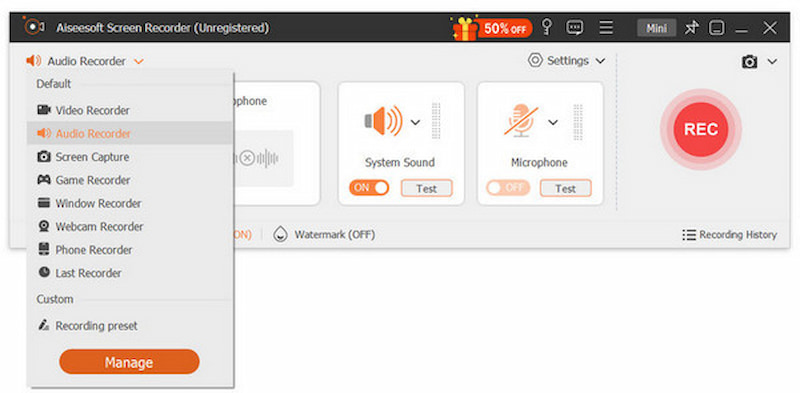800x393 pixels.
Task: Click the Window Recorder icon
Action: [44, 203]
